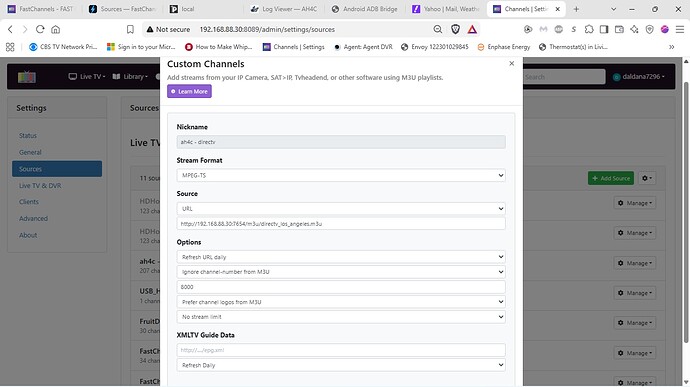Expand the Source URL dropdown
The height and width of the screenshot is (387, 690).
click(341, 209)
